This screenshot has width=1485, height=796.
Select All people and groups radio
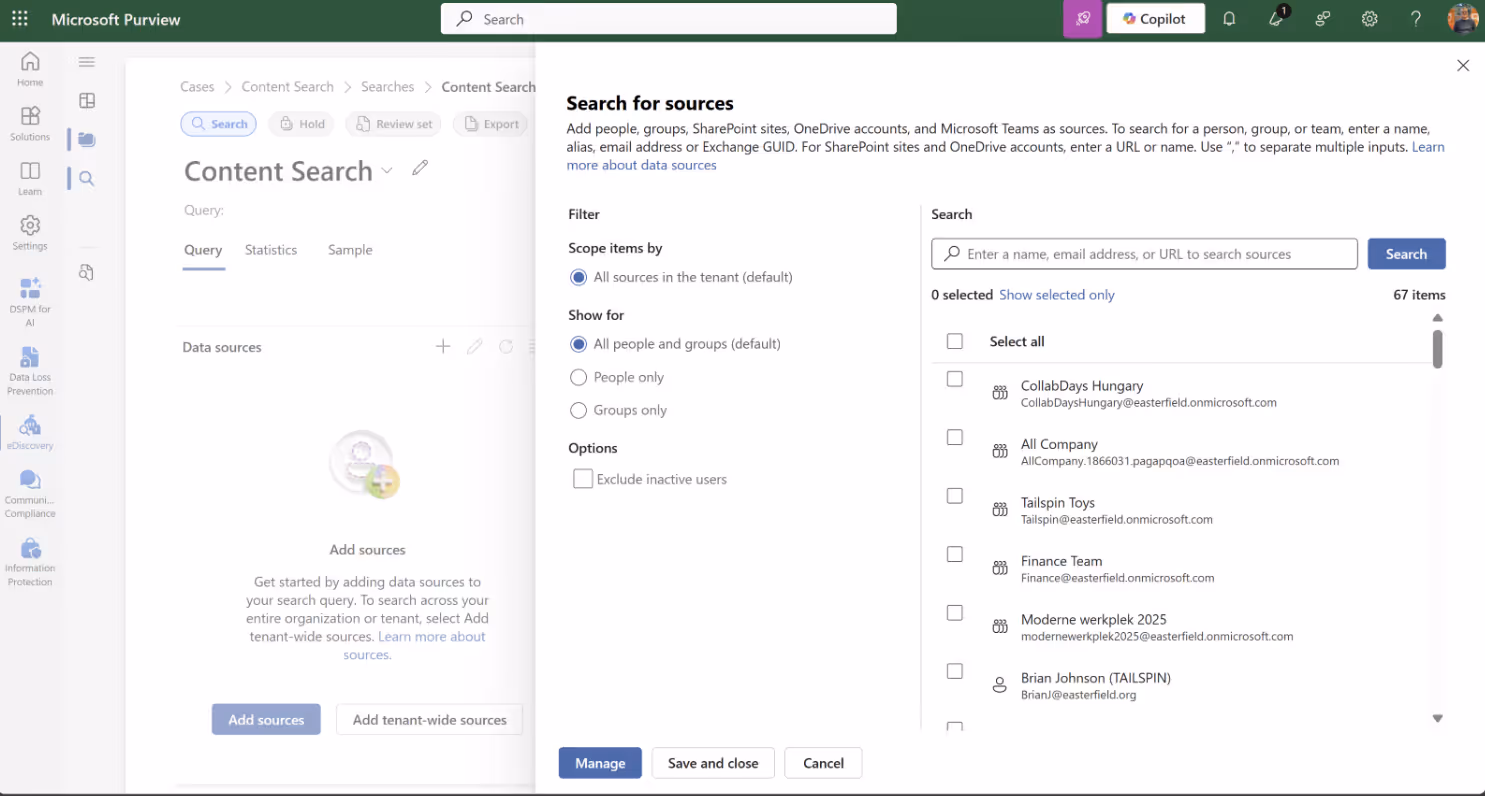coord(578,344)
